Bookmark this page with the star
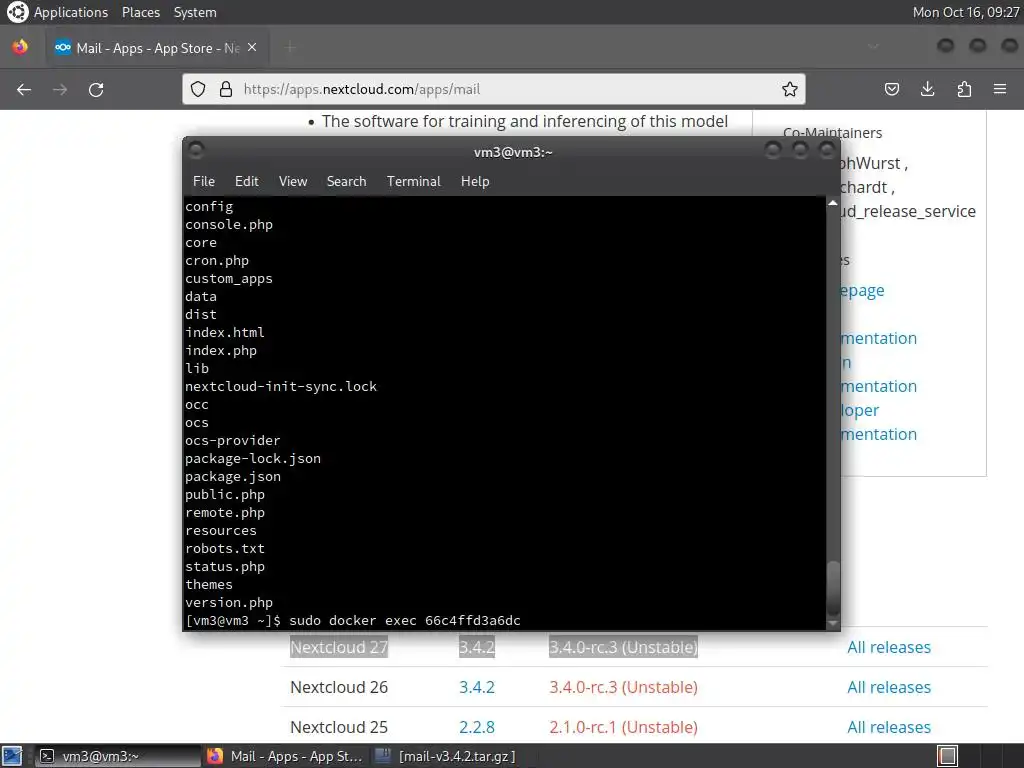 tap(790, 89)
